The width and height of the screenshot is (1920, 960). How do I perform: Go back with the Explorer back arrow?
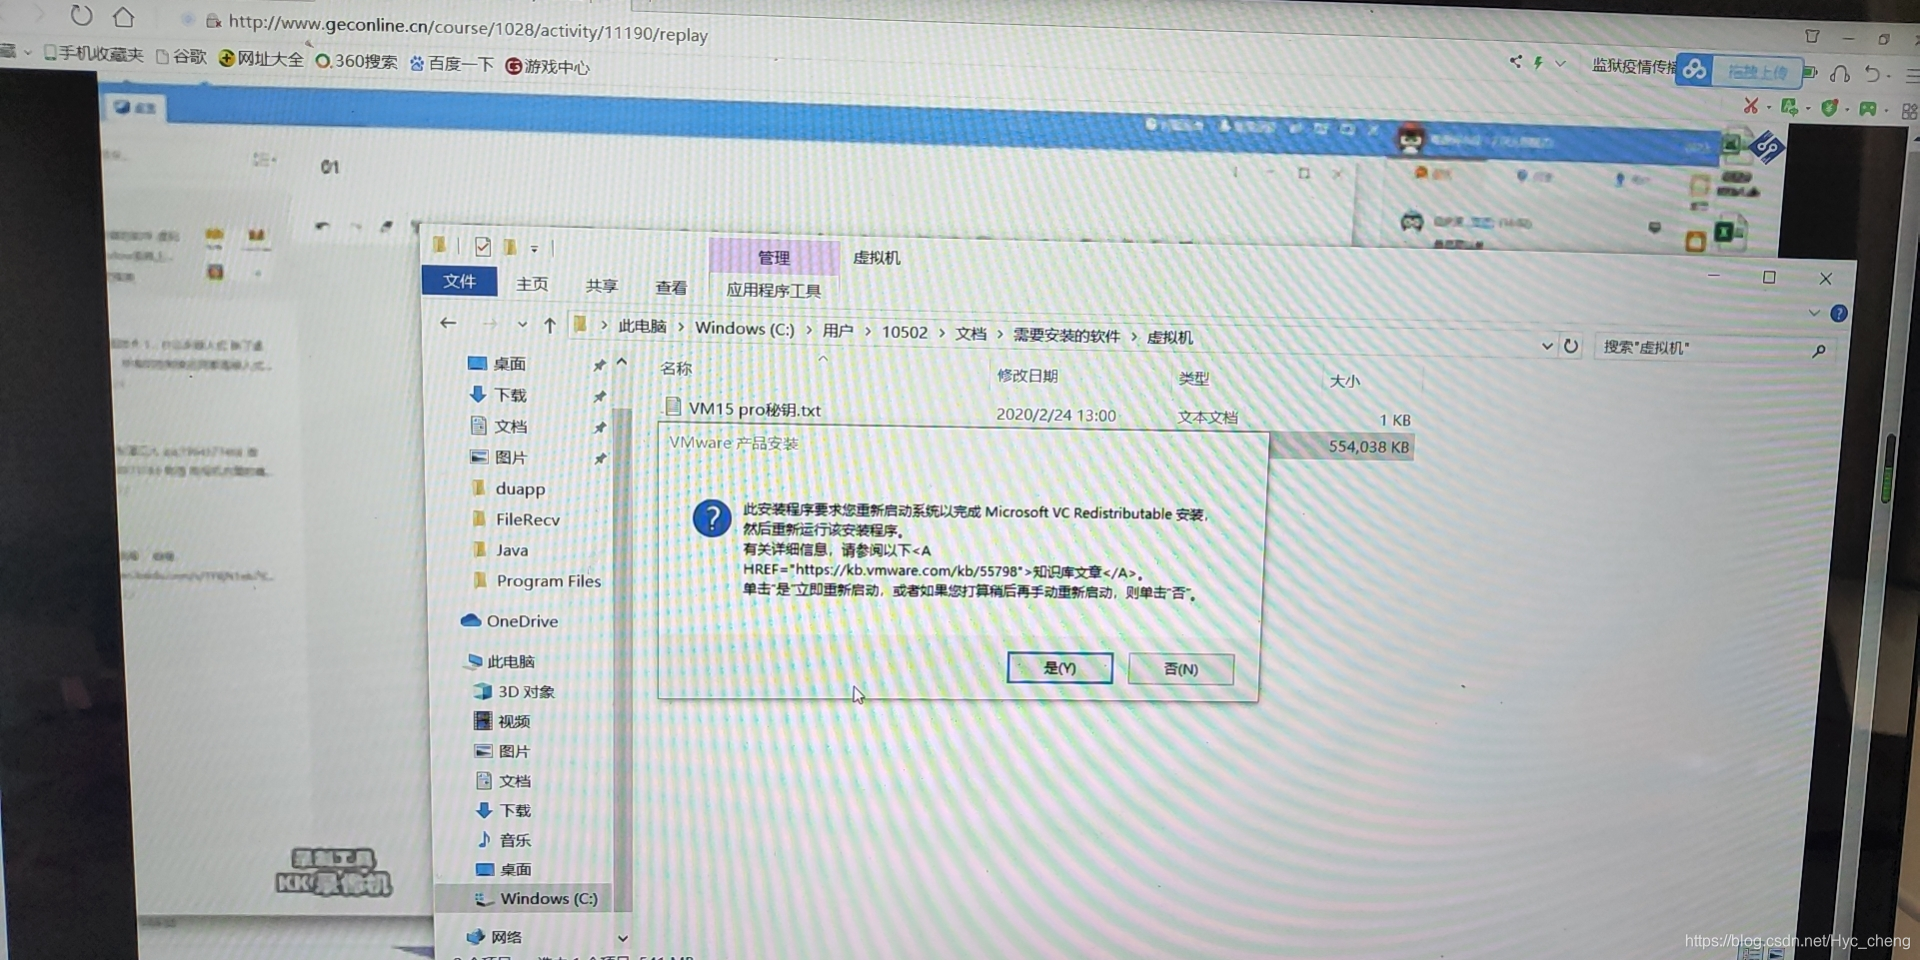448,322
